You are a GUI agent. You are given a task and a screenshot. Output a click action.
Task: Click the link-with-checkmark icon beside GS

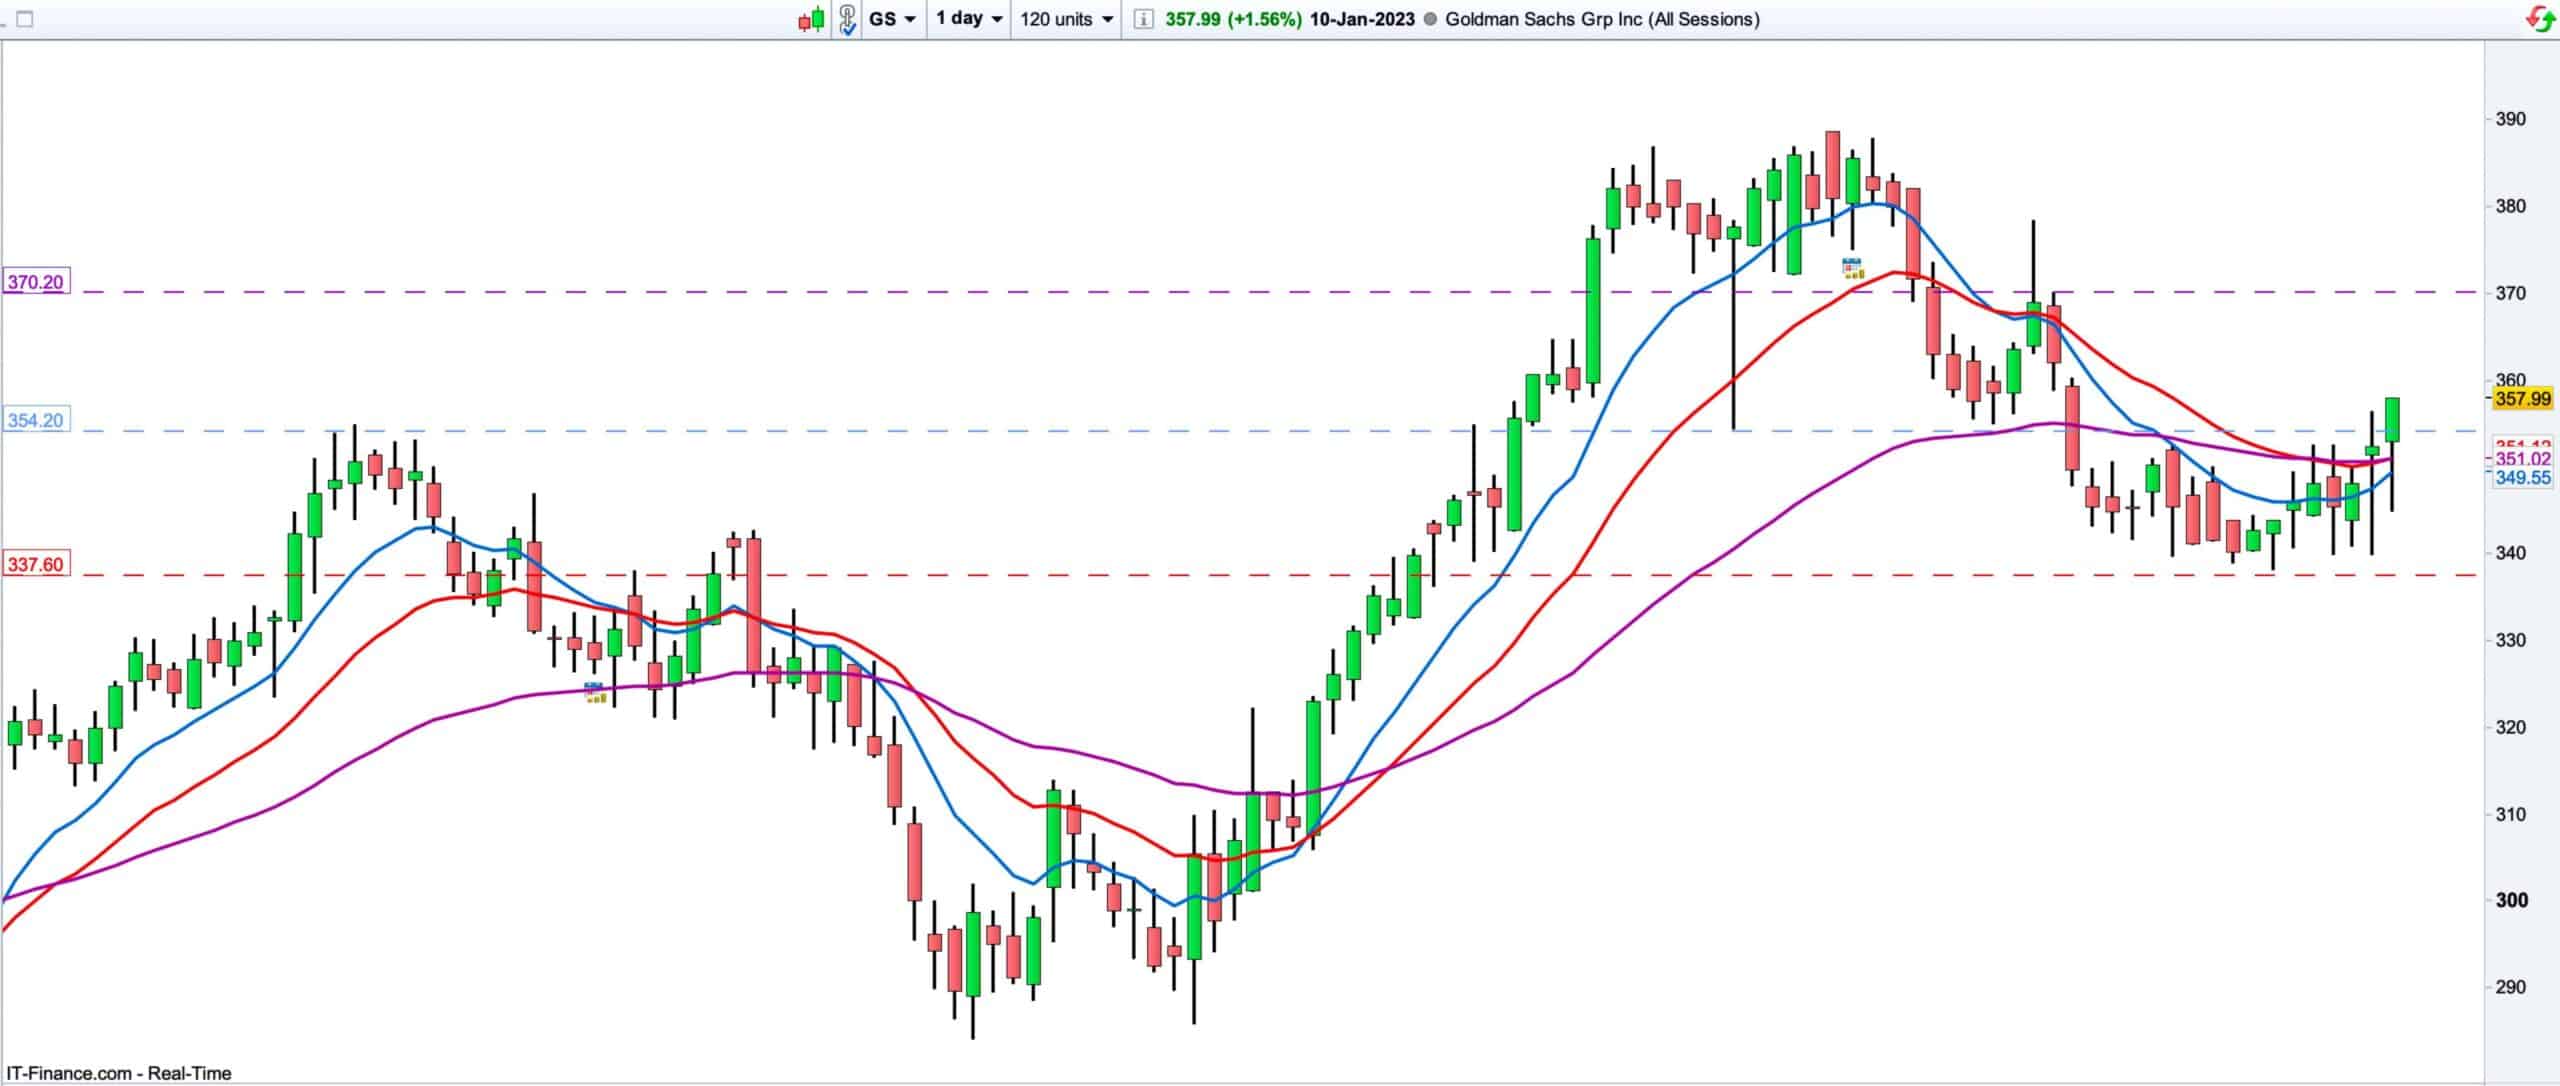click(847, 19)
